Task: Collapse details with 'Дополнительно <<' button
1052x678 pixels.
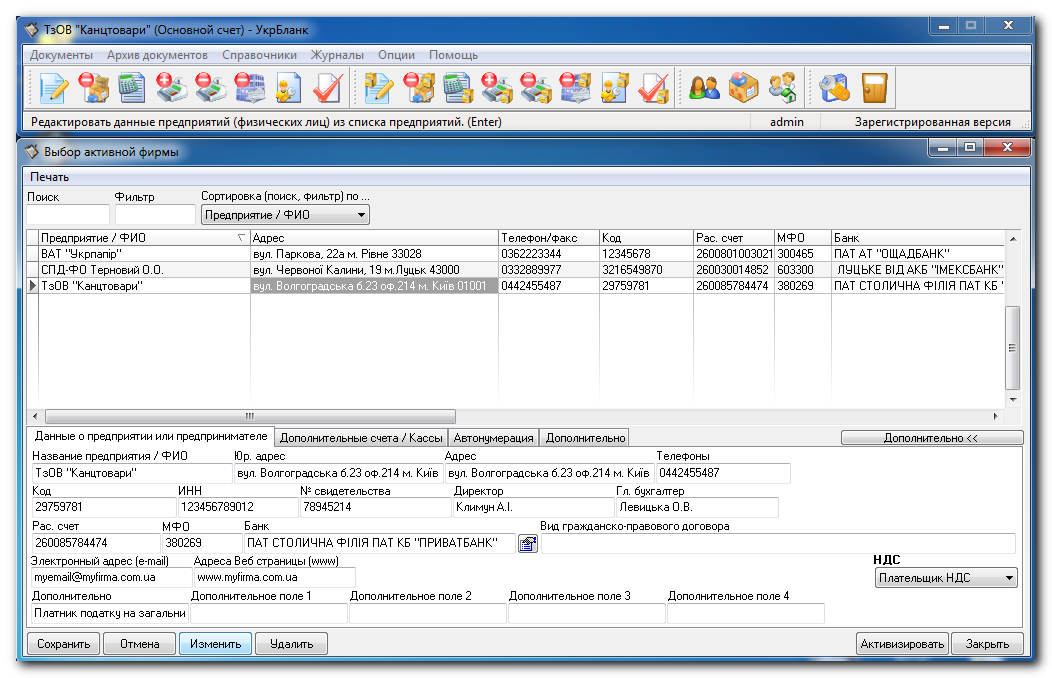Action: coord(932,438)
